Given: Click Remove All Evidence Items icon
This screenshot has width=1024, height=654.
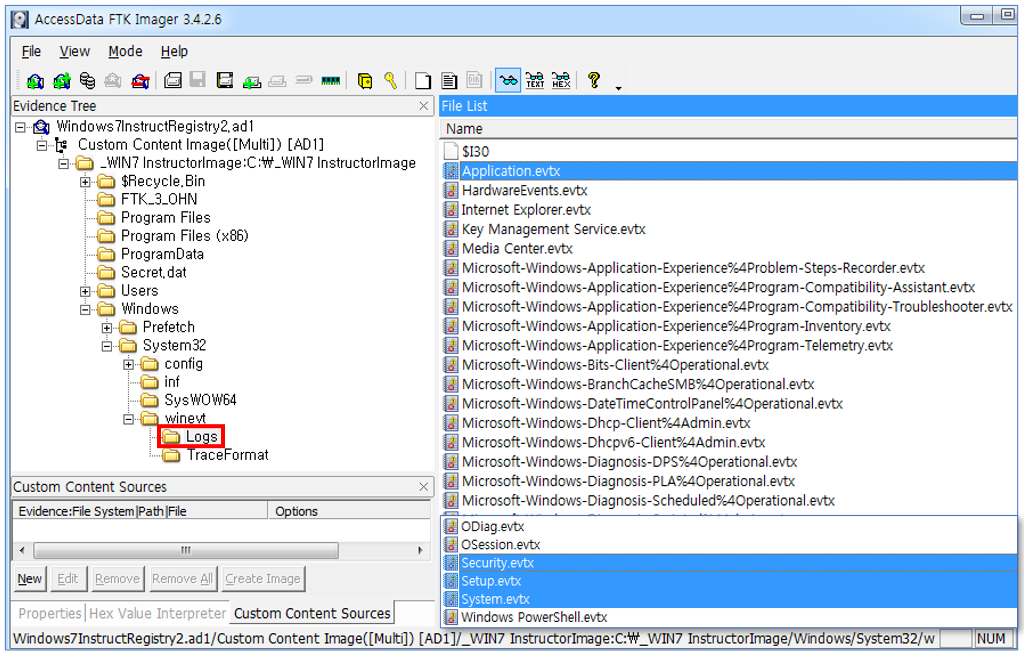Looking at the screenshot, I should (x=140, y=81).
